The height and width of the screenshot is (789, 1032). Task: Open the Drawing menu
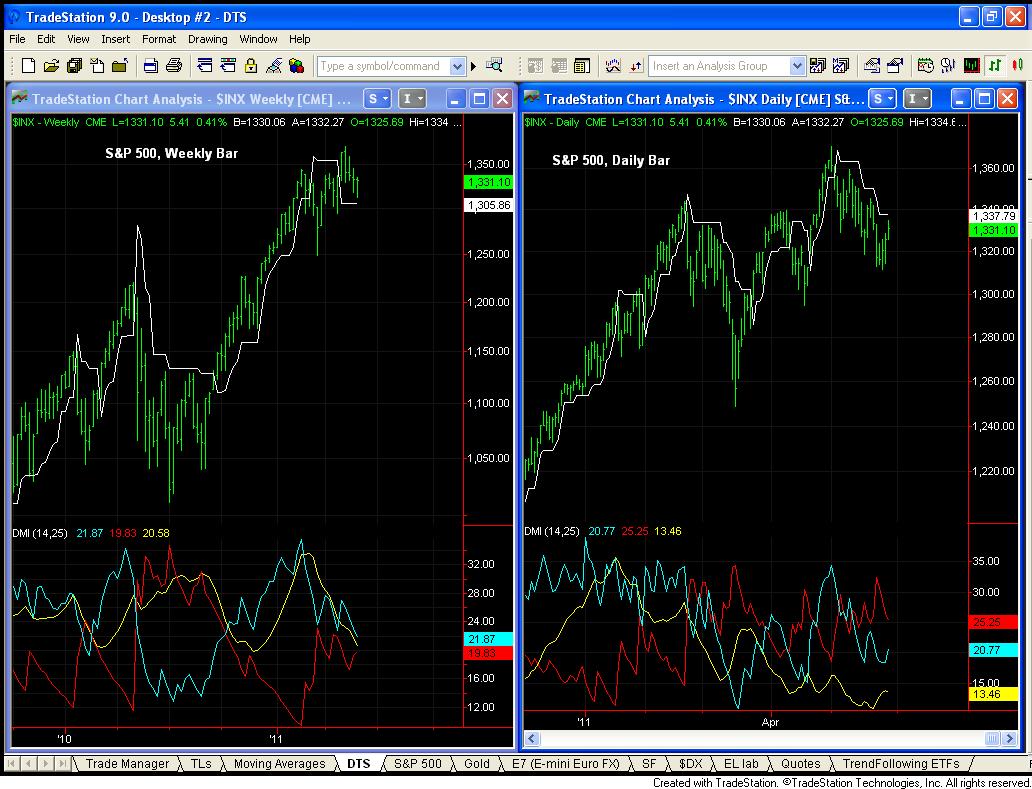click(x=207, y=39)
